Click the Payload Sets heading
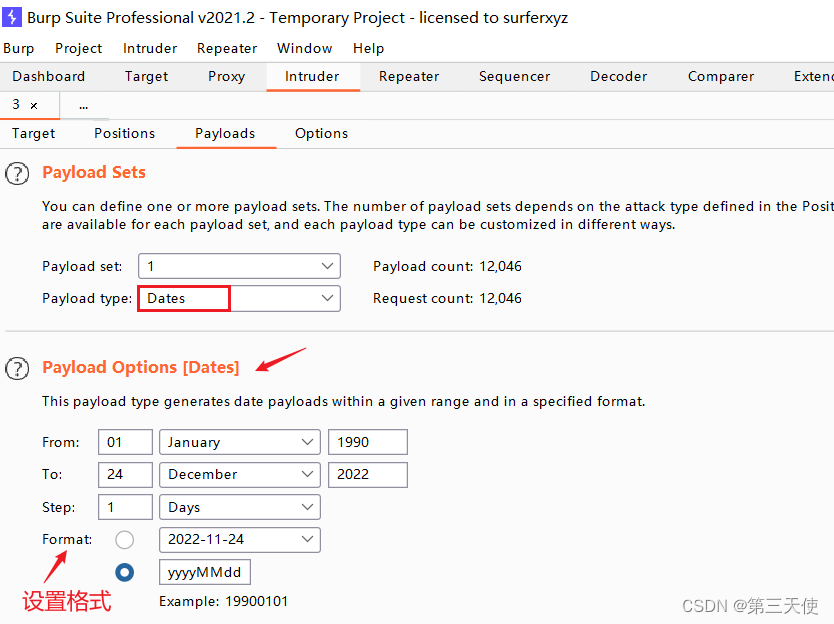Viewport: 834px width, 624px height. [x=94, y=173]
